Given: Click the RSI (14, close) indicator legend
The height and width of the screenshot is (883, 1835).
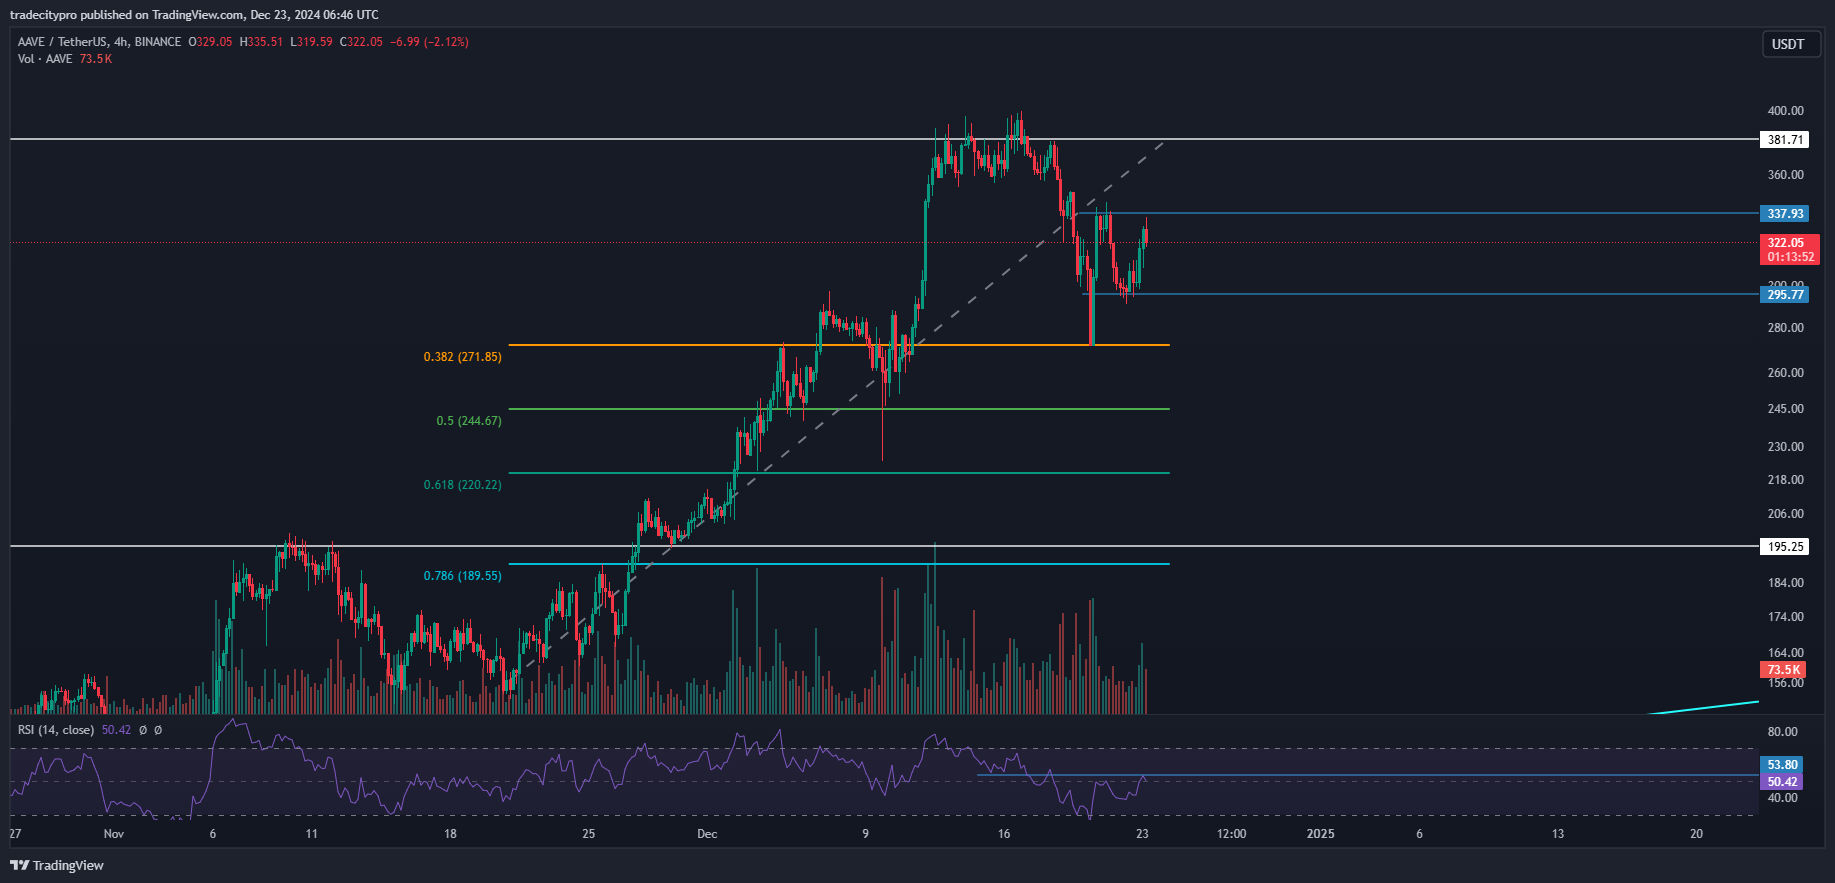Looking at the screenshot, I should [56, 730].
